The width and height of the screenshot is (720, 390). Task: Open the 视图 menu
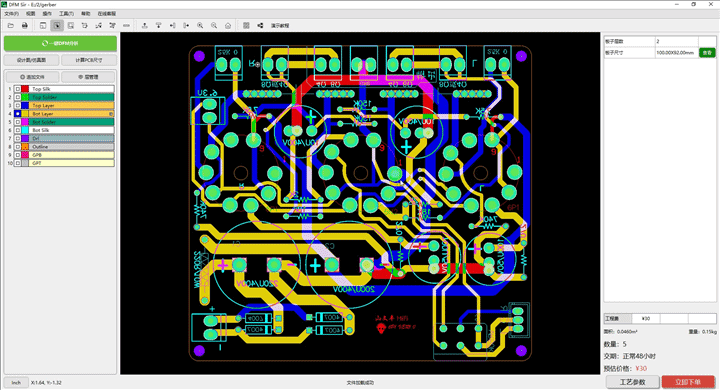[x=31, y=14]
